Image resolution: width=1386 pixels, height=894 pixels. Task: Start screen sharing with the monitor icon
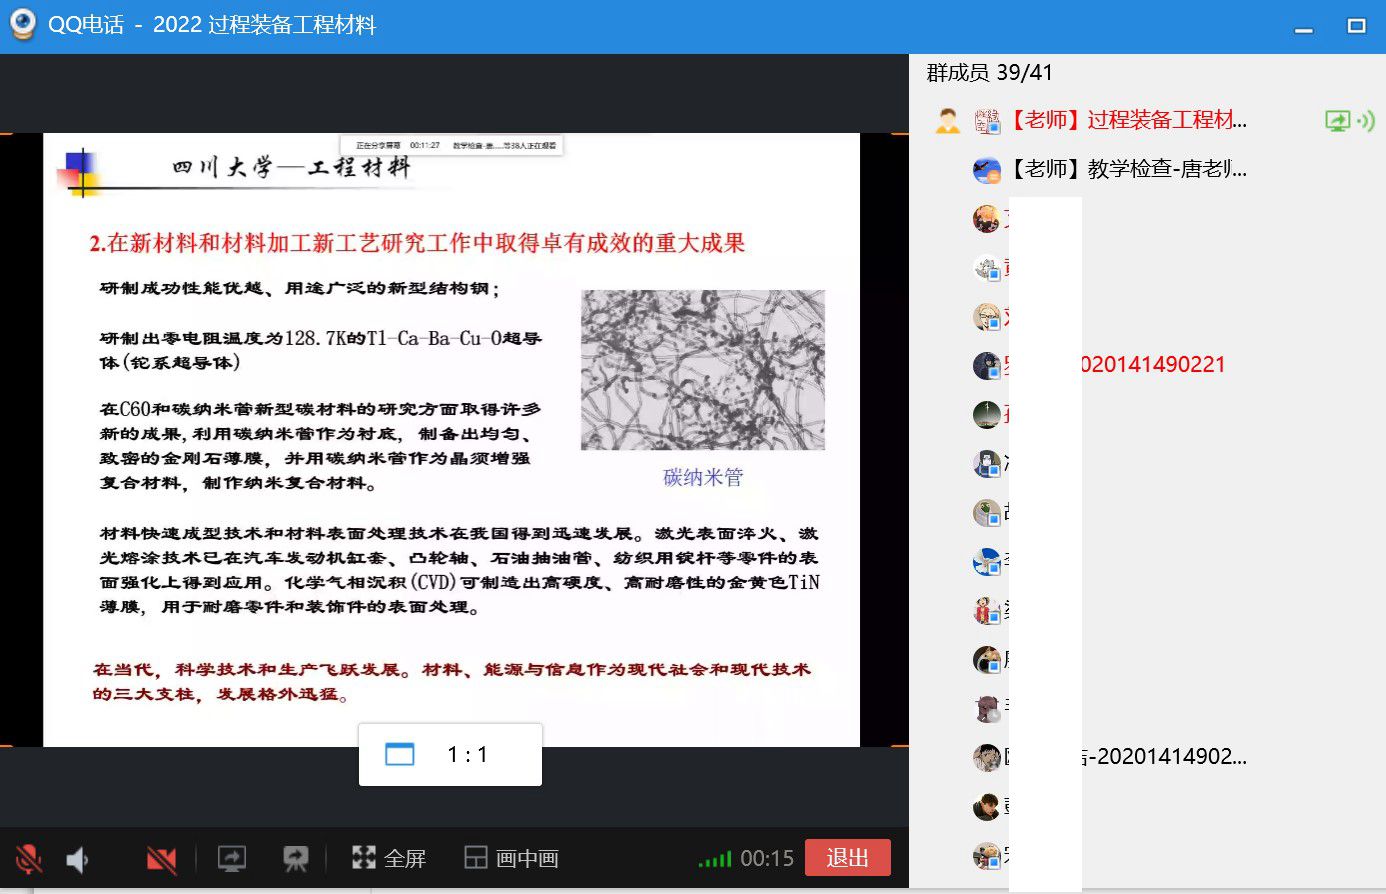coord(231,859)
